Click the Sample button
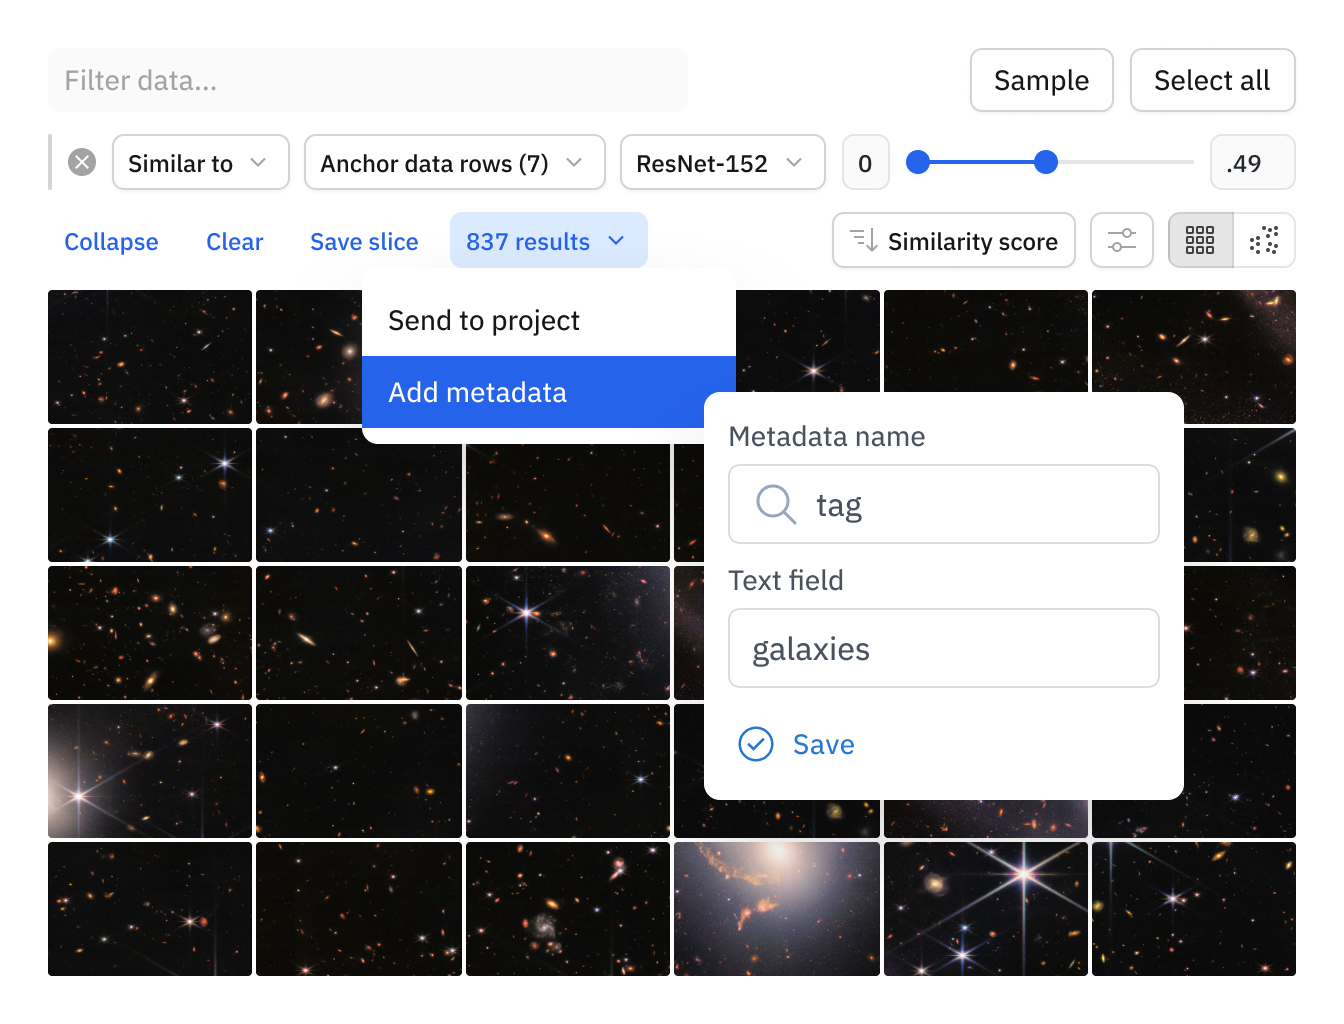This screenshot has height=1024, width=1344. point(1042,80)
